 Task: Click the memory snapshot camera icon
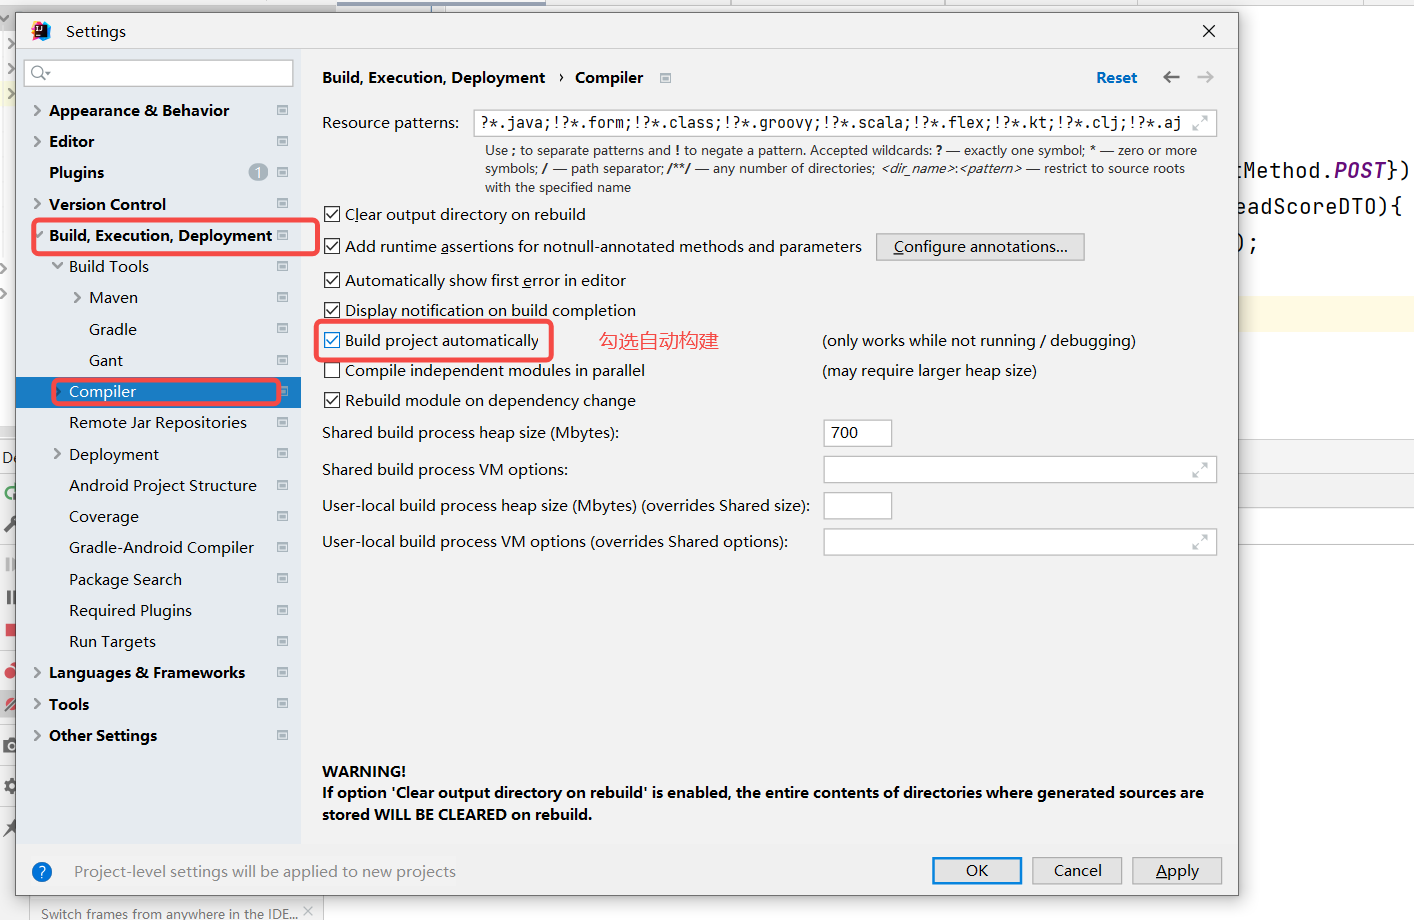(x=8, y=744)
